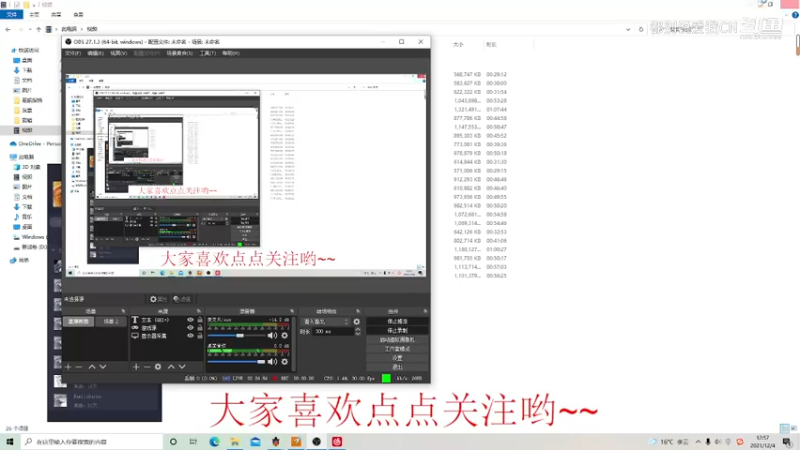Open File Explorer from the taskbar

(x=235, y=442)
